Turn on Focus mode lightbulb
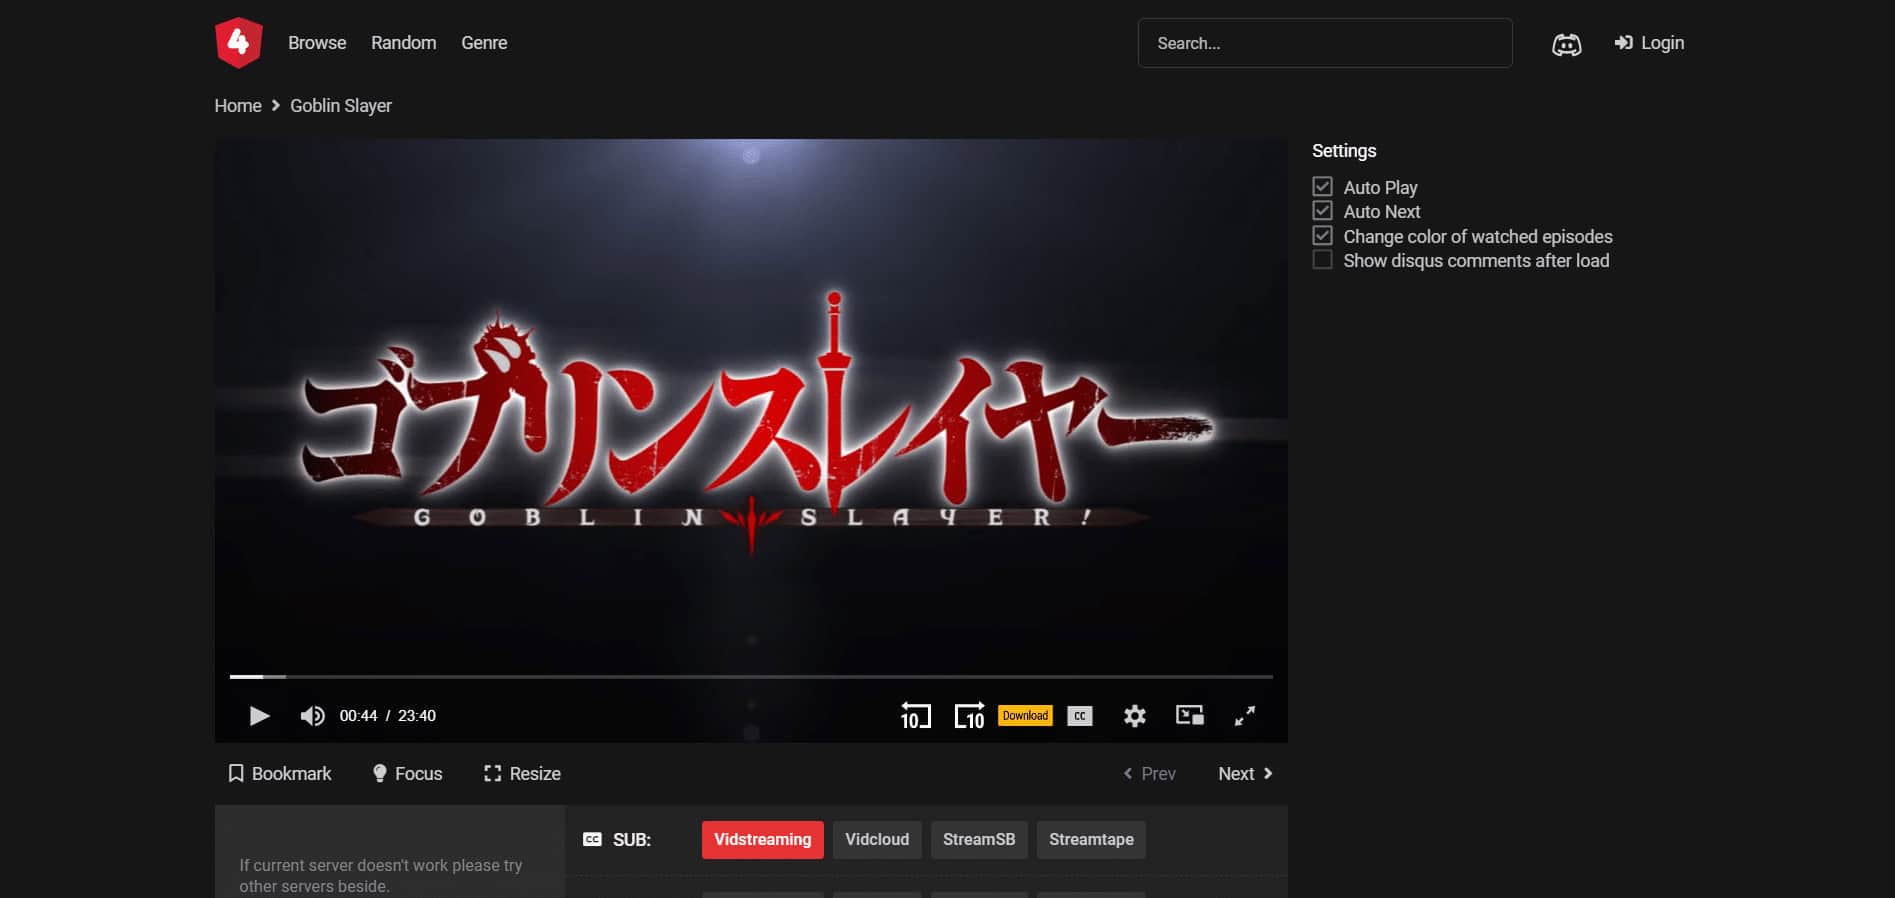This screenshot has width=1895, height=898. pyautogui.click(x=407, y=774)
